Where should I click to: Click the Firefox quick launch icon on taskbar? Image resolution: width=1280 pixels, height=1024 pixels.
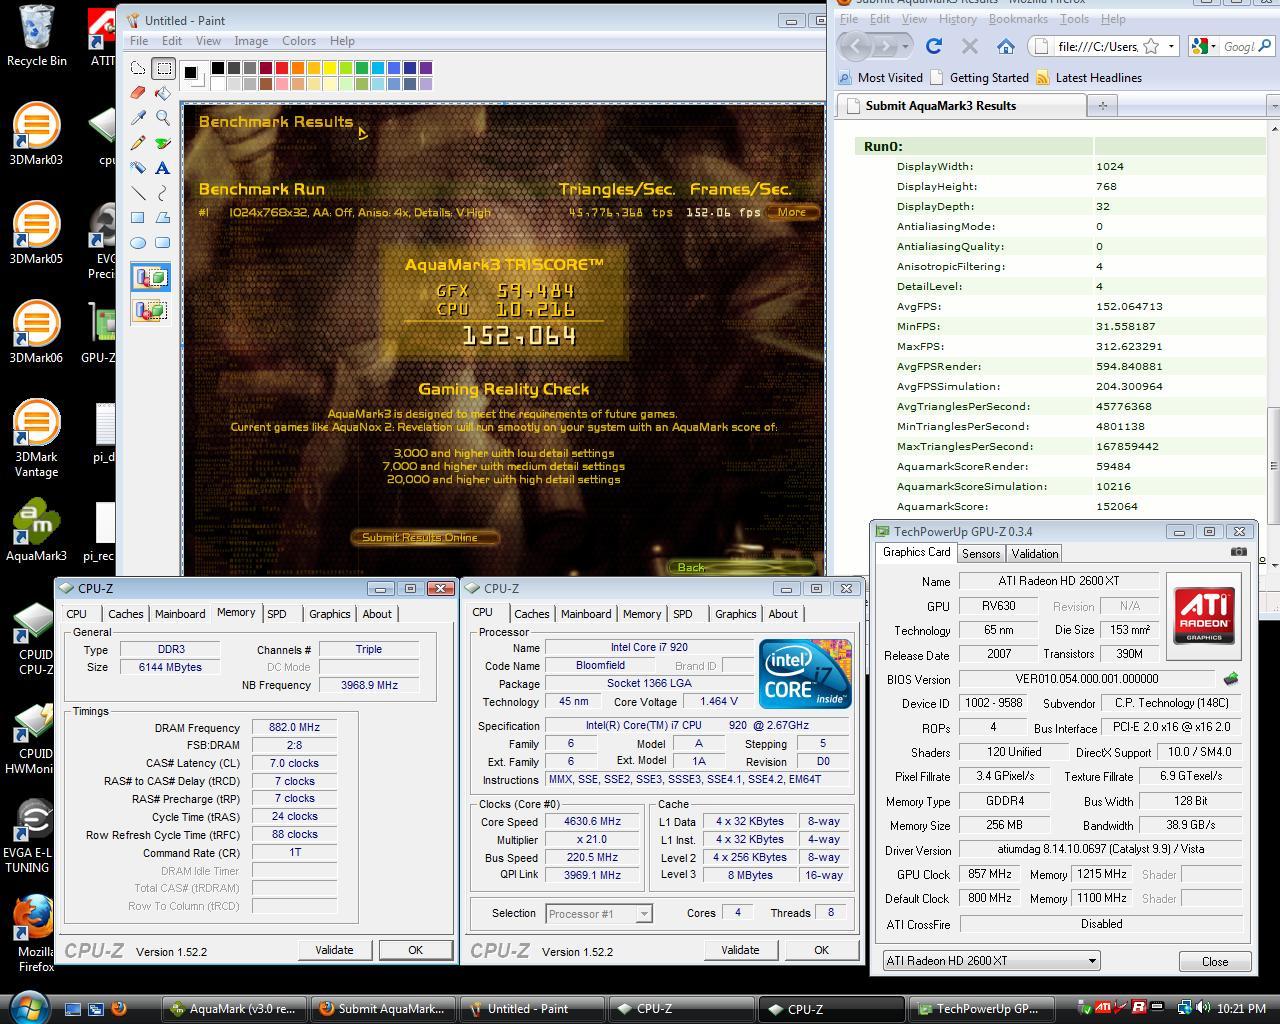[118, 1008]
